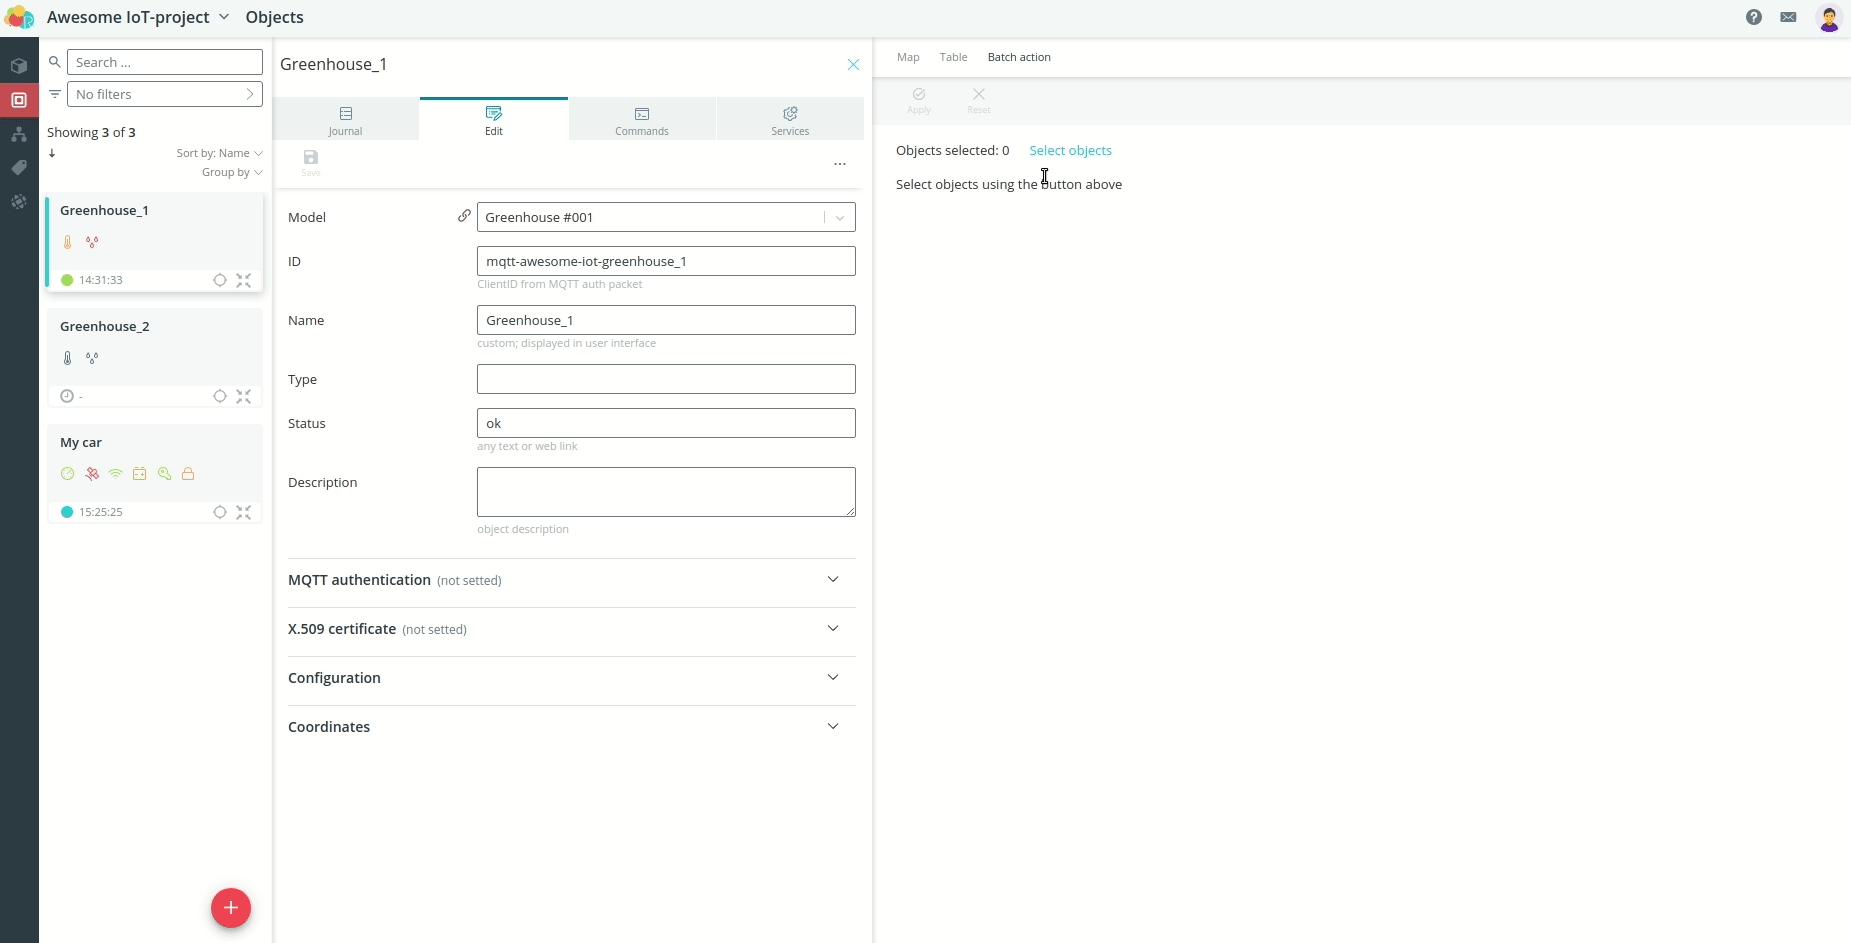Locate Greenhouse_1 with its target icon
This screenshot has height=943, width=1851.
click(x=220, y=280)
